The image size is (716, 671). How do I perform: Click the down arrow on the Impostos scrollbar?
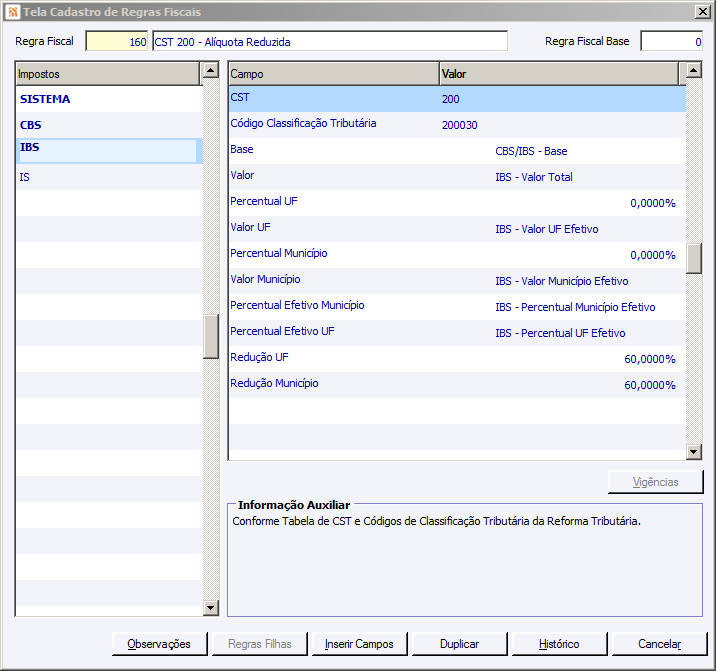(x=211, y=608)
